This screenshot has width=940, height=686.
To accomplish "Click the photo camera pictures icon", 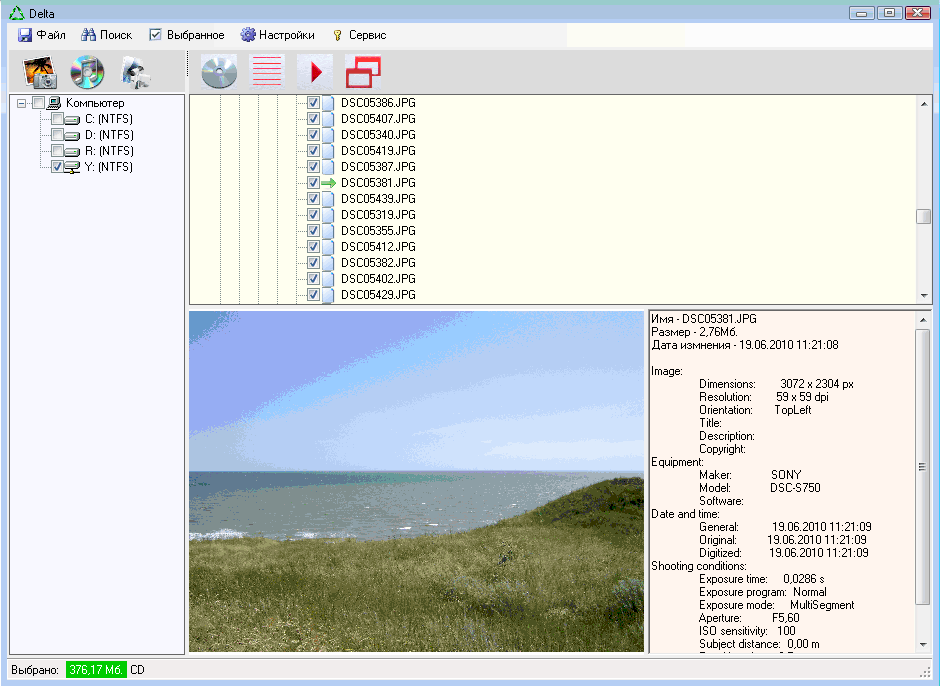I will click(x=40, y=72).
